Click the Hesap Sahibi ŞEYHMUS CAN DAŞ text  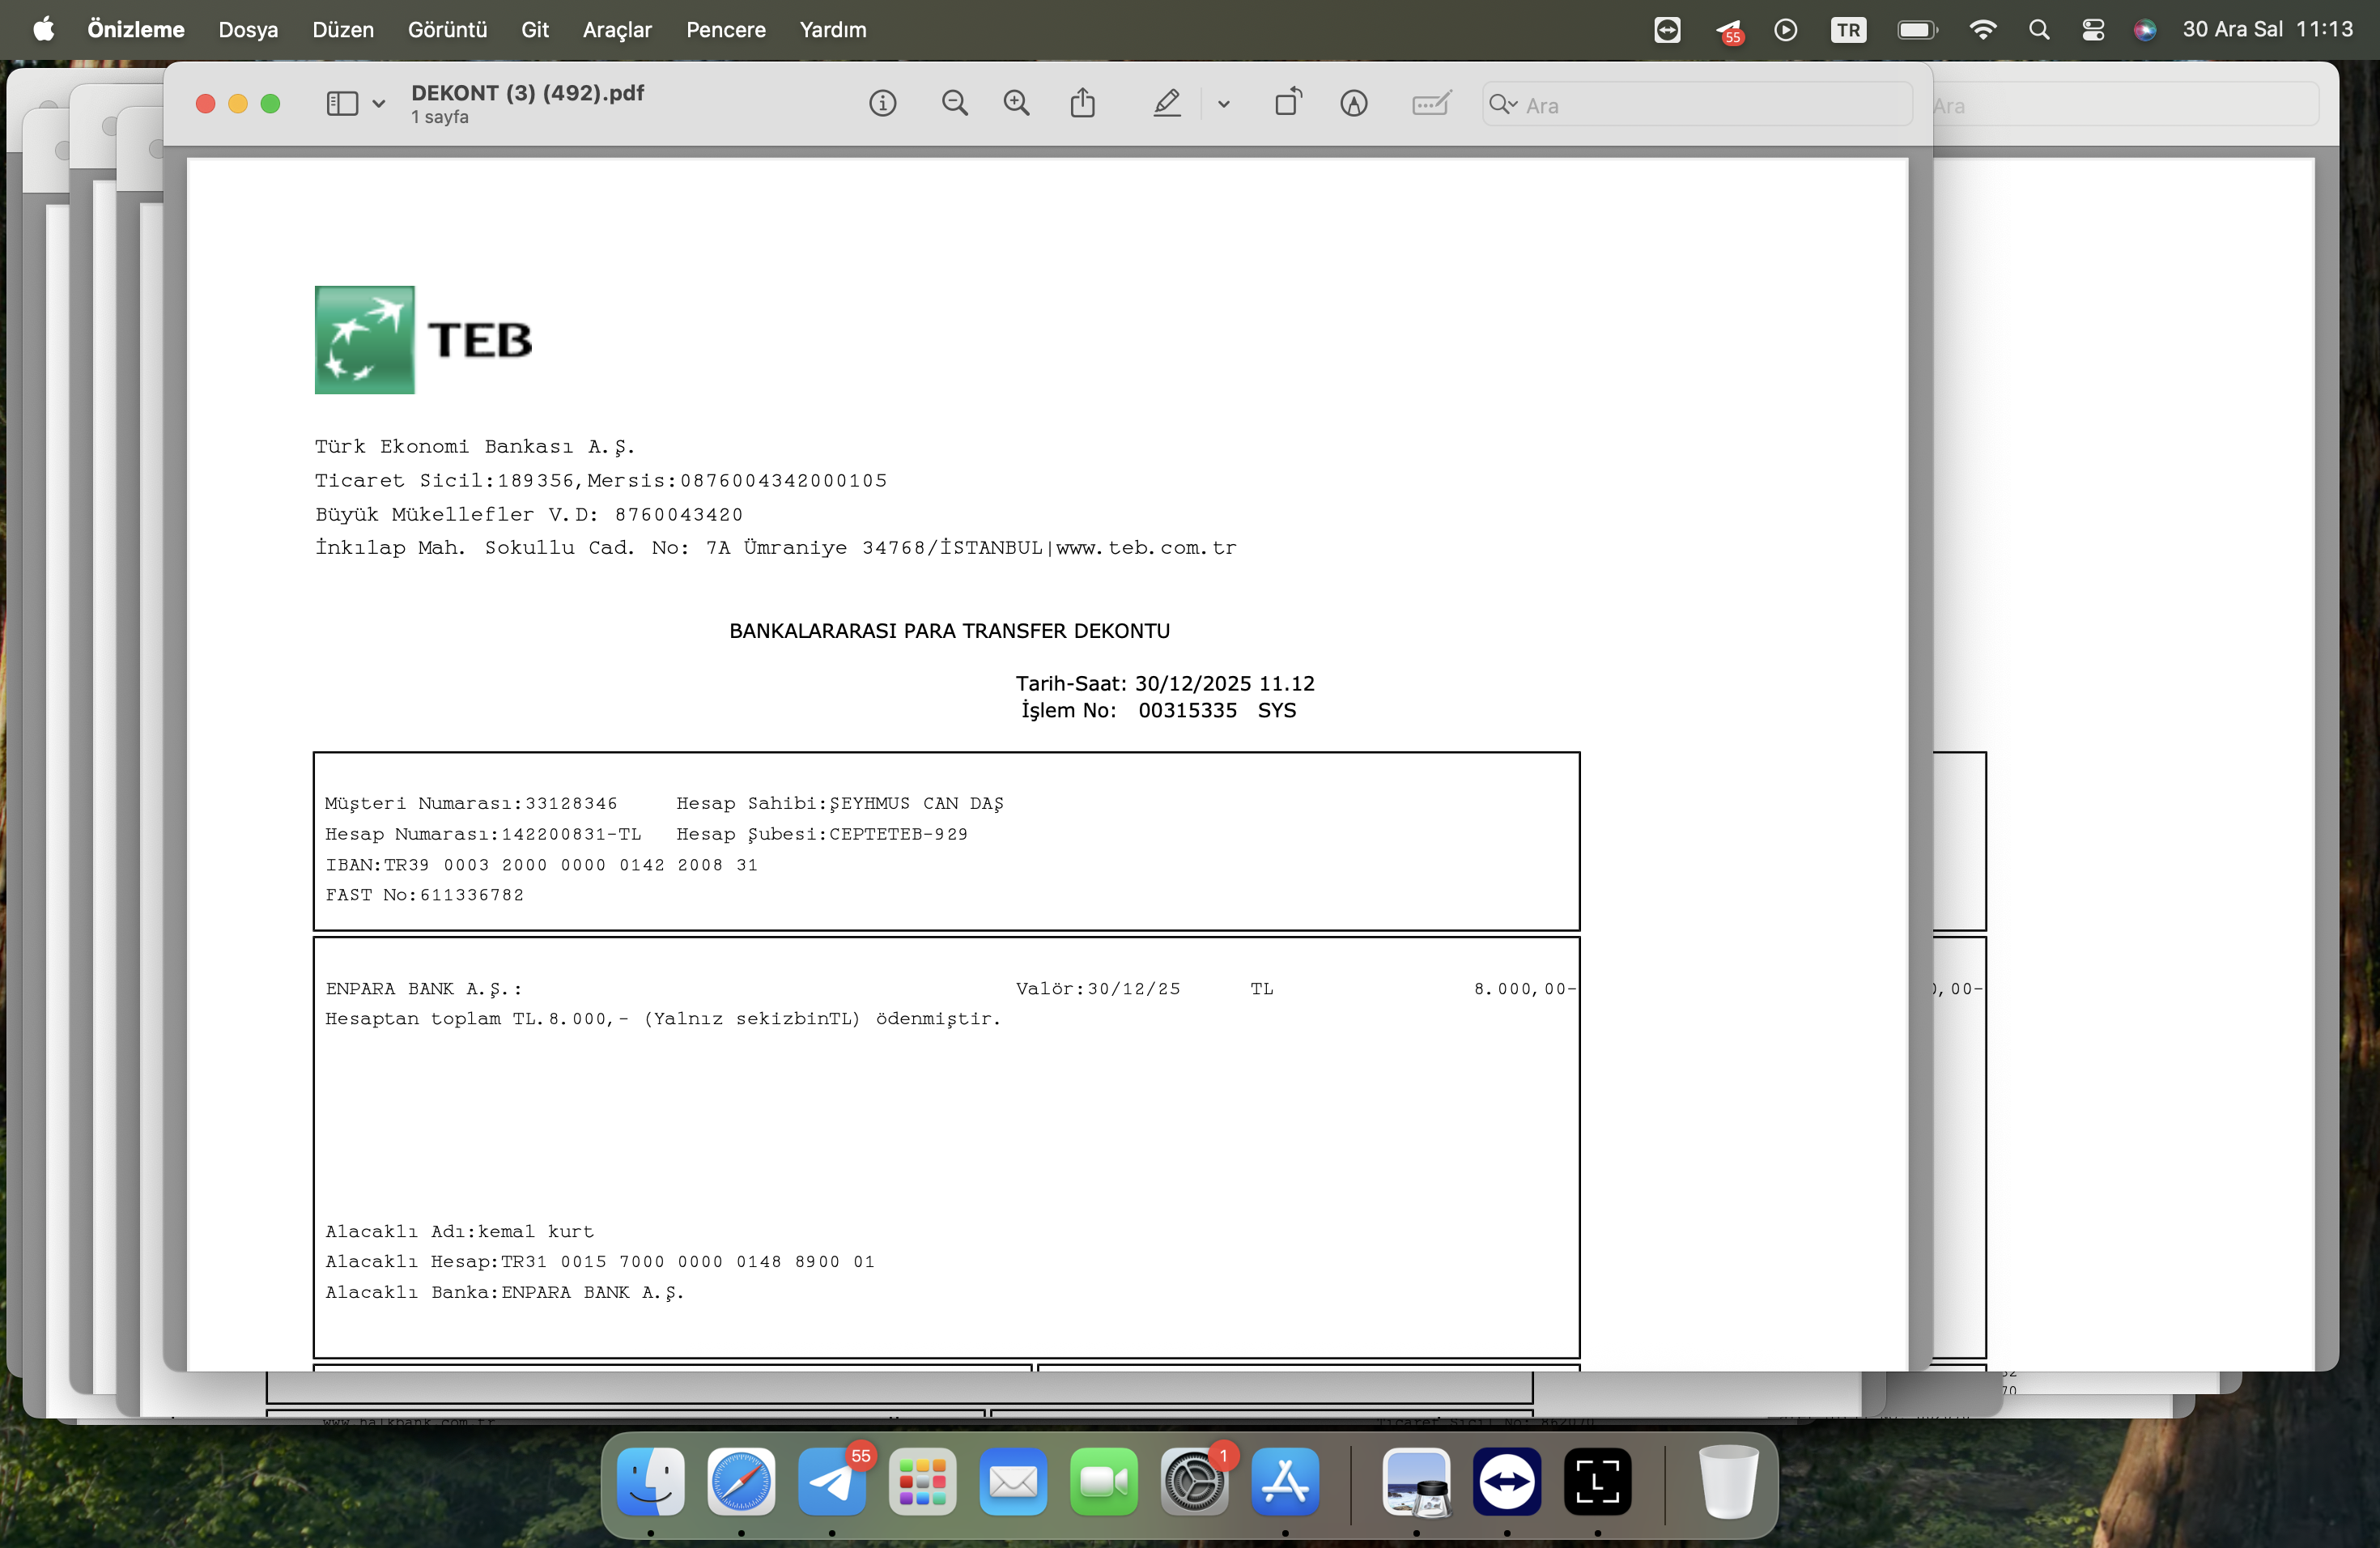pos(840,804)
